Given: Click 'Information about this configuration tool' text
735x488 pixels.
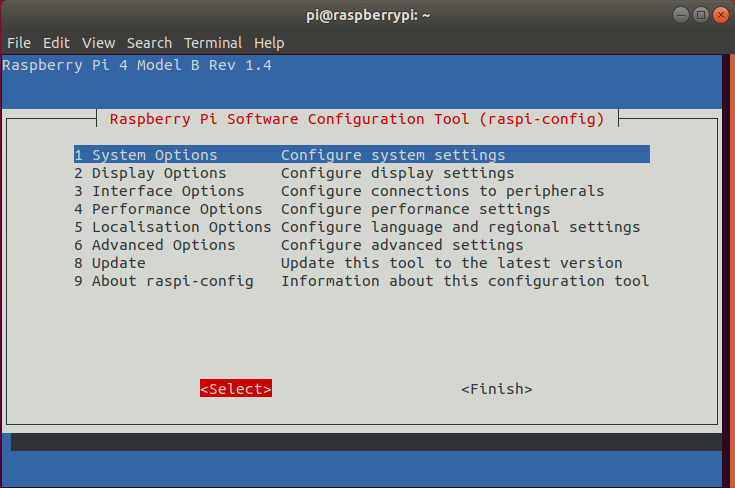Looking at the screenshot, I should click(465, 281).
